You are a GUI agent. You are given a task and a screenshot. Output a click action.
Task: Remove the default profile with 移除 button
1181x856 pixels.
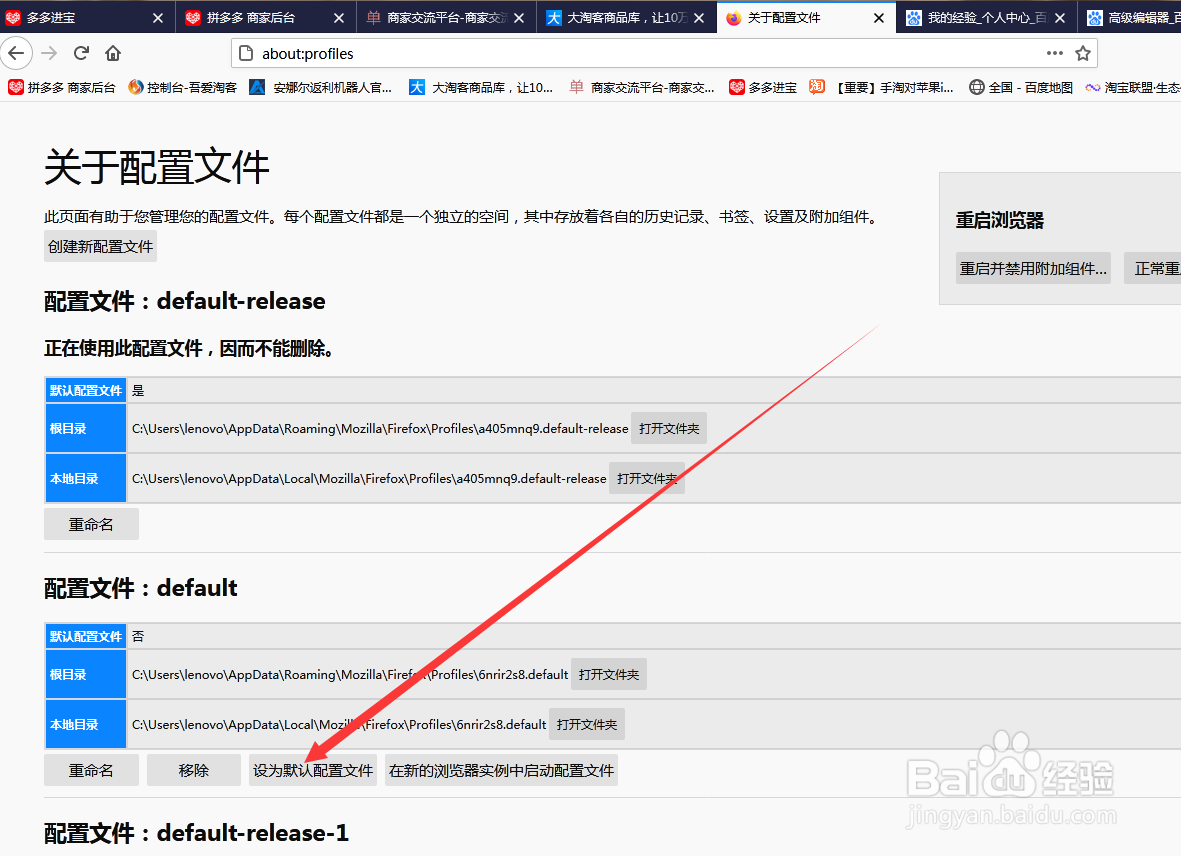click(x=193, y=770)
